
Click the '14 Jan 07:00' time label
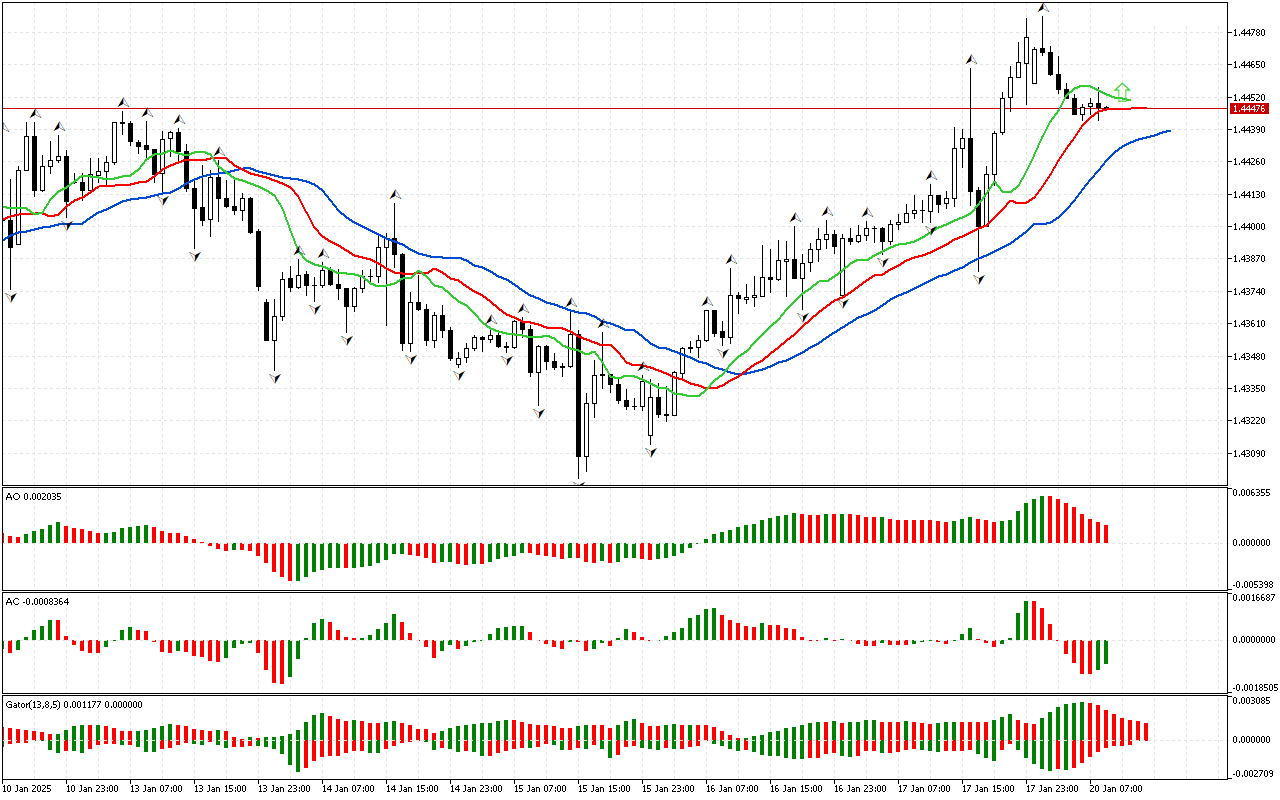pyautogui.click(x=348, y=789)
